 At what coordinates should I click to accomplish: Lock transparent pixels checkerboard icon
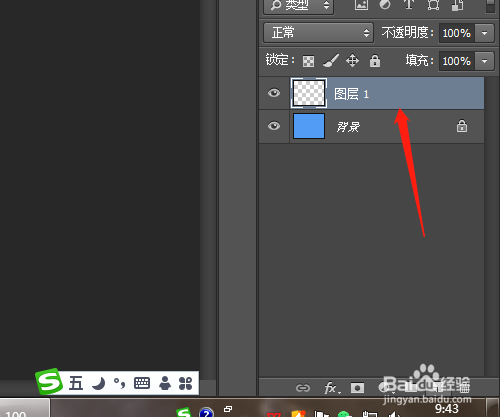click(308, 61)
